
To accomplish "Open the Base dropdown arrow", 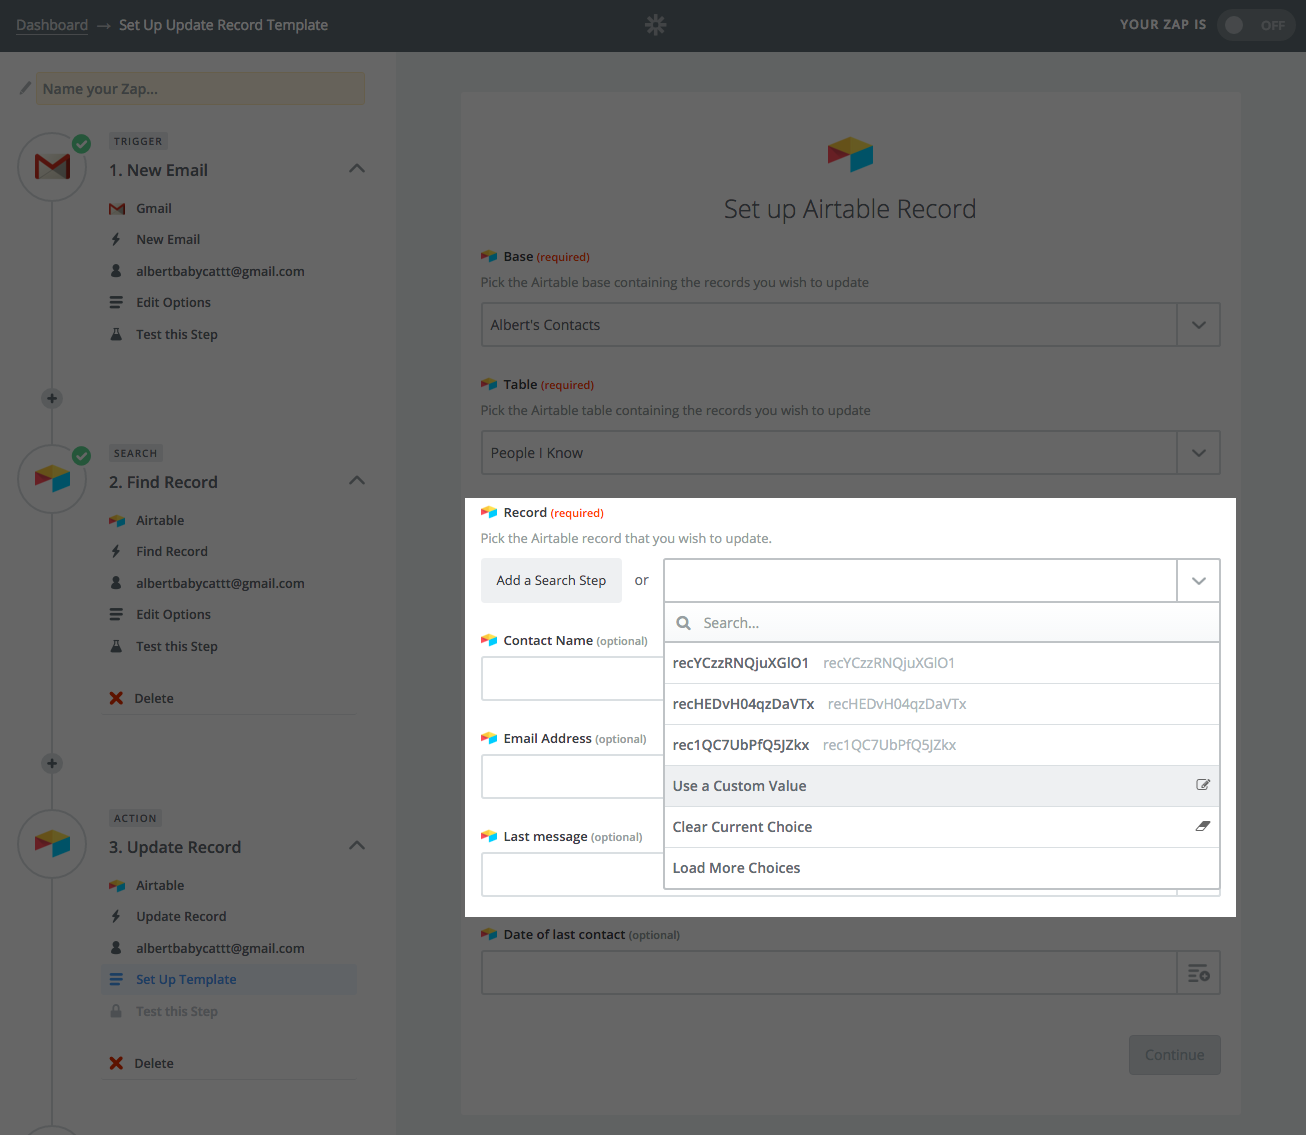I will tap(1198, 325).
